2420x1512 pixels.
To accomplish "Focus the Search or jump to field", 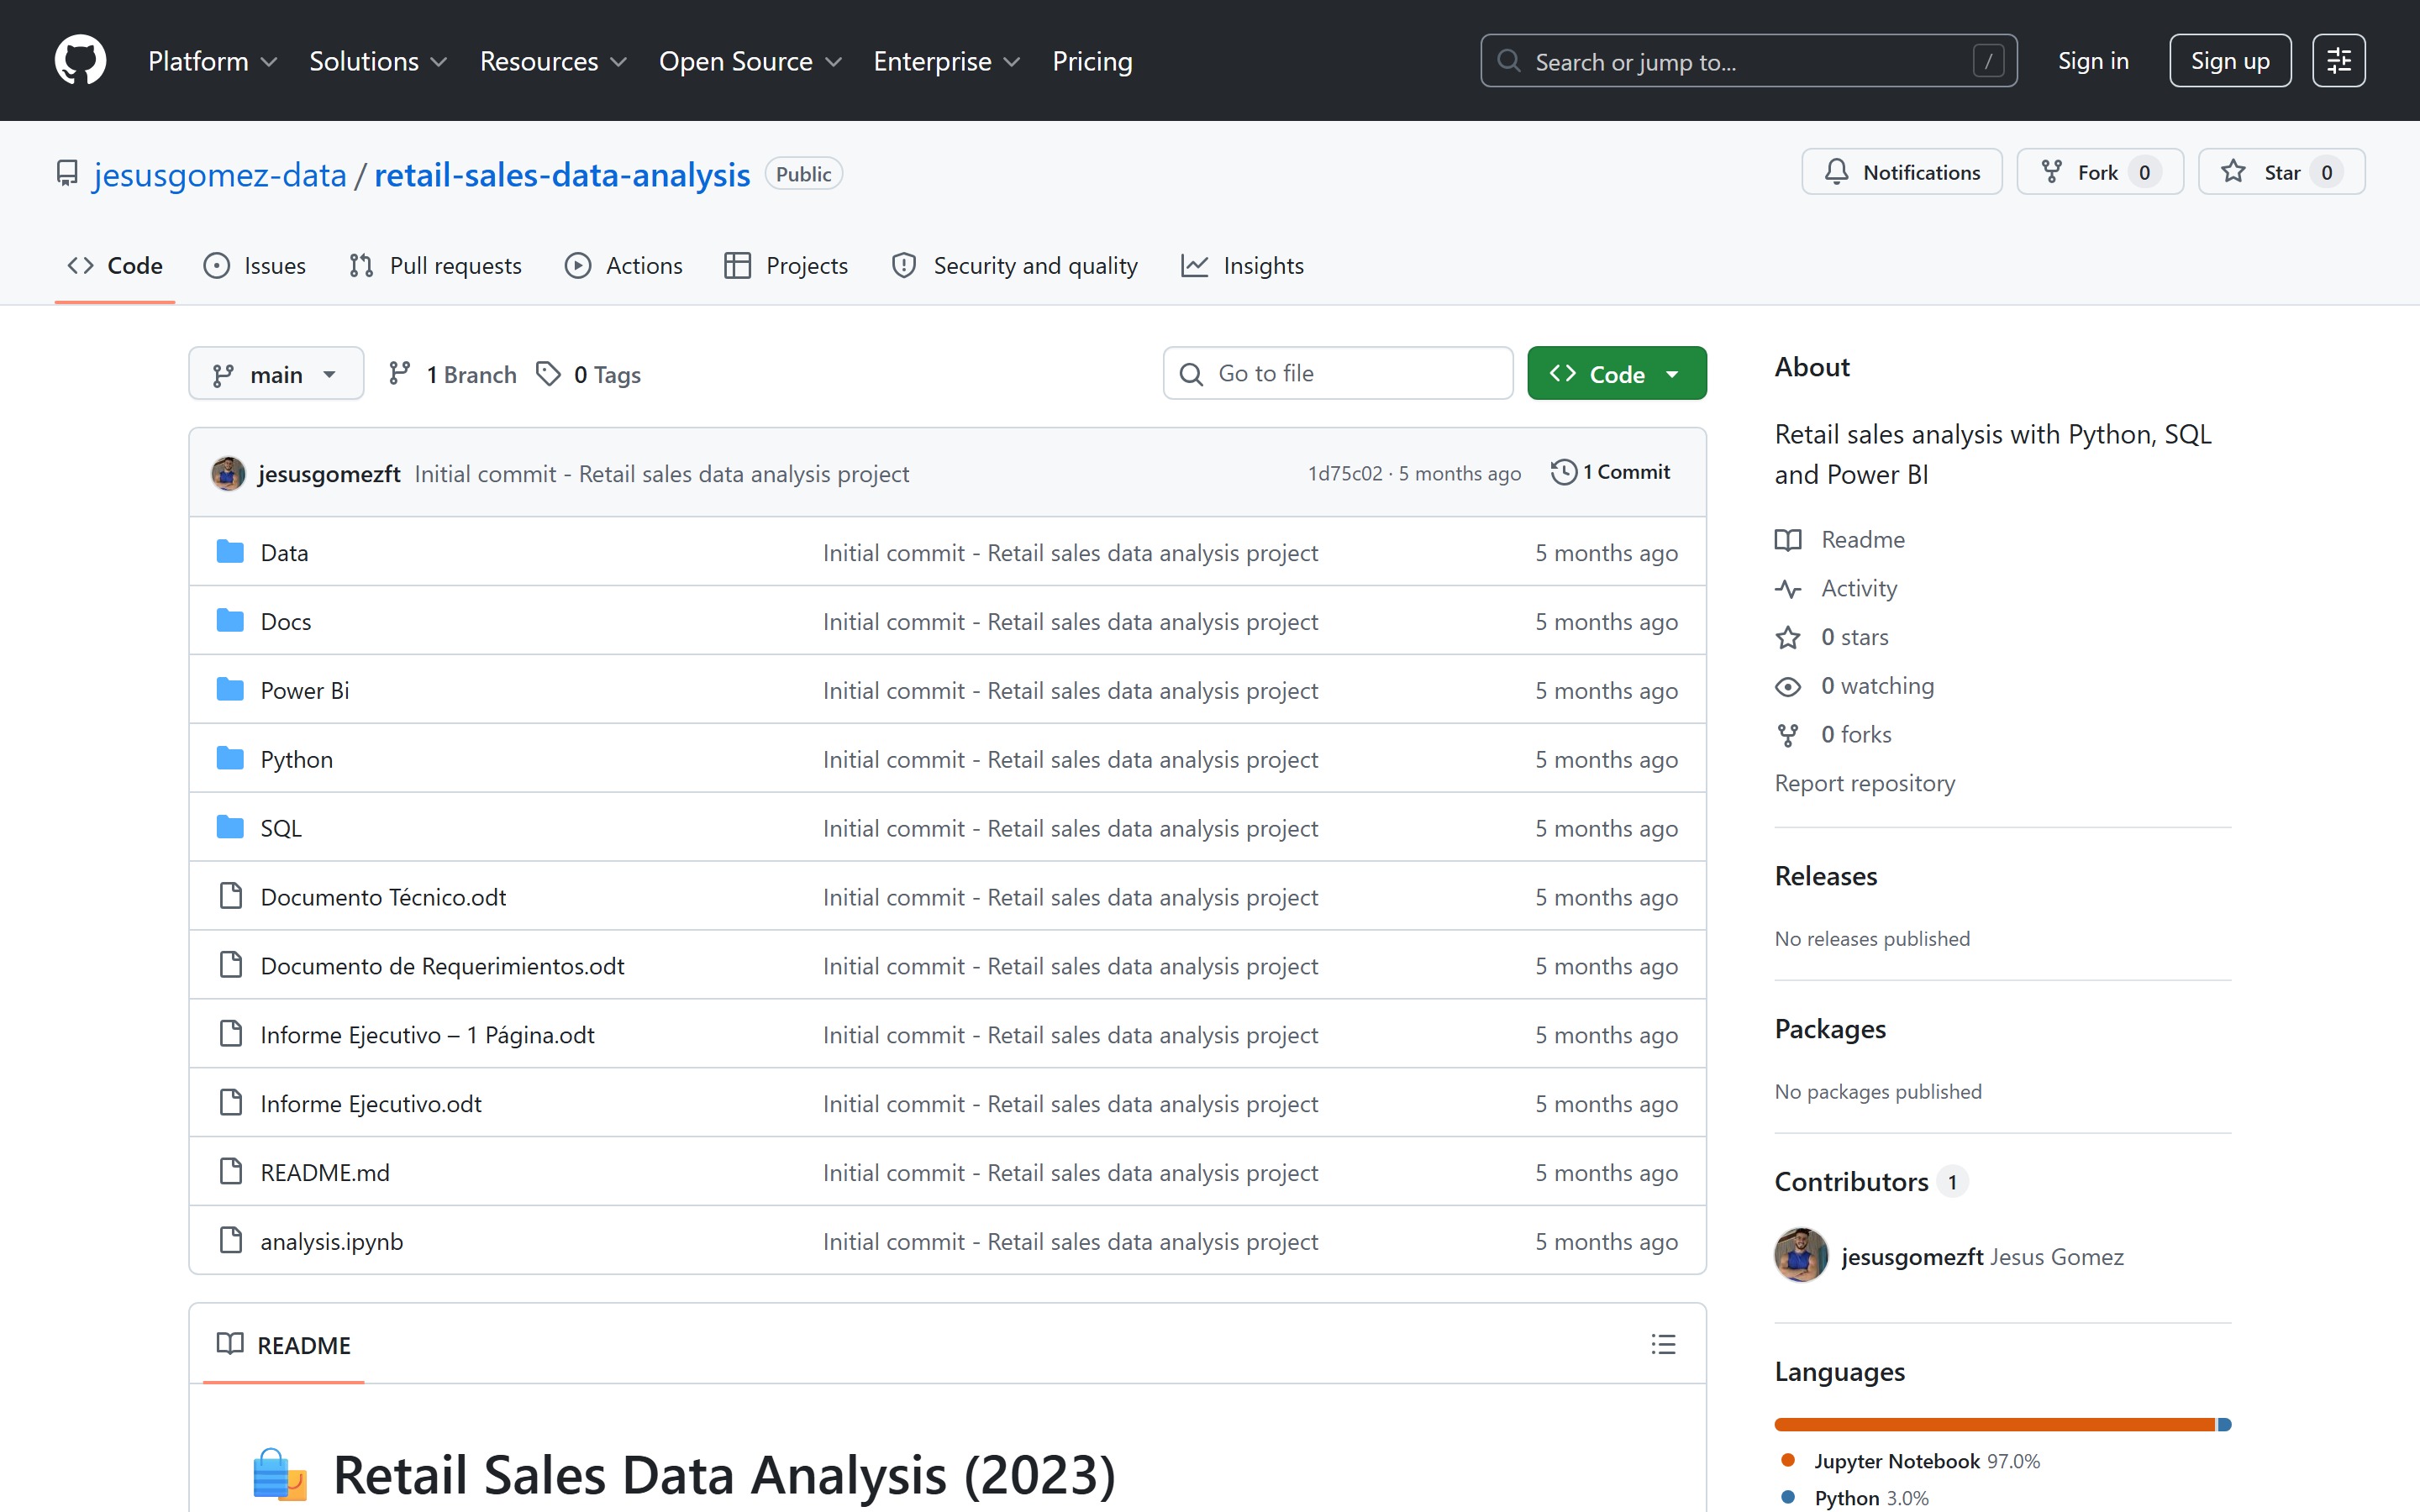I will click(x=1748, y=61).
